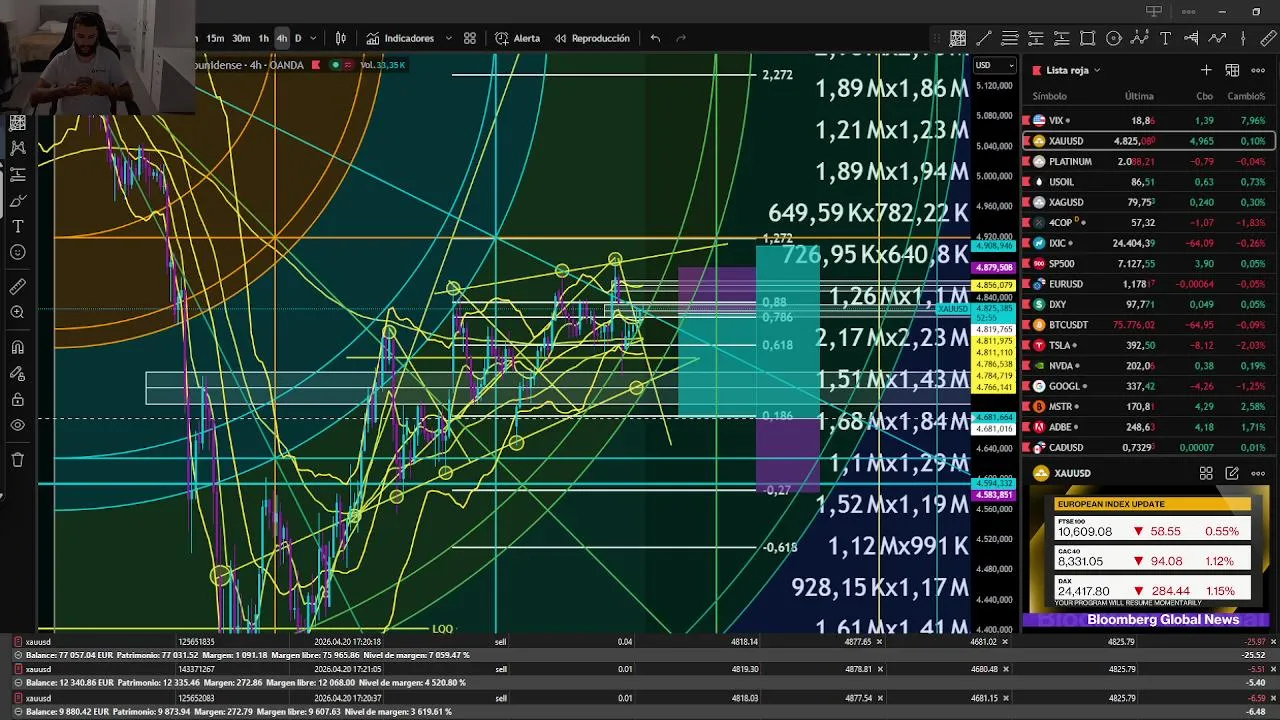This screenshot has width=1280, height=720.
Task: Activate the zoom-in tool in sidebar
Action: click(17, 313)
